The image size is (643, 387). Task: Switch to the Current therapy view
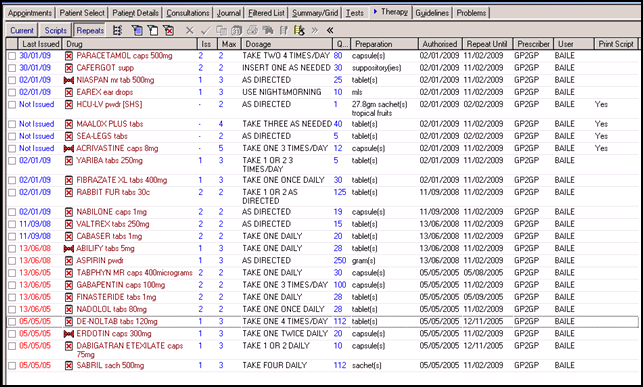point(22,31)
